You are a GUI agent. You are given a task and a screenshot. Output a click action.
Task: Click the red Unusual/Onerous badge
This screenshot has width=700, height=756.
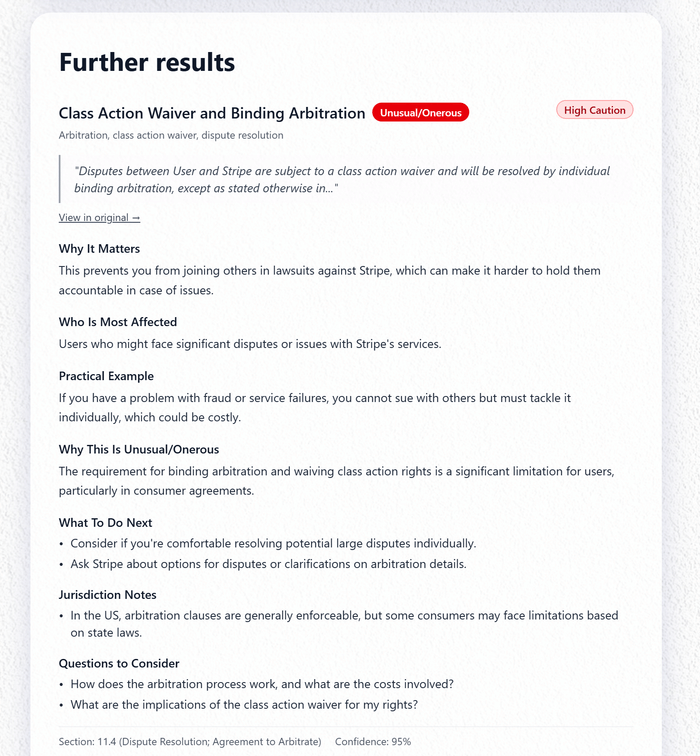pos(420,113)
